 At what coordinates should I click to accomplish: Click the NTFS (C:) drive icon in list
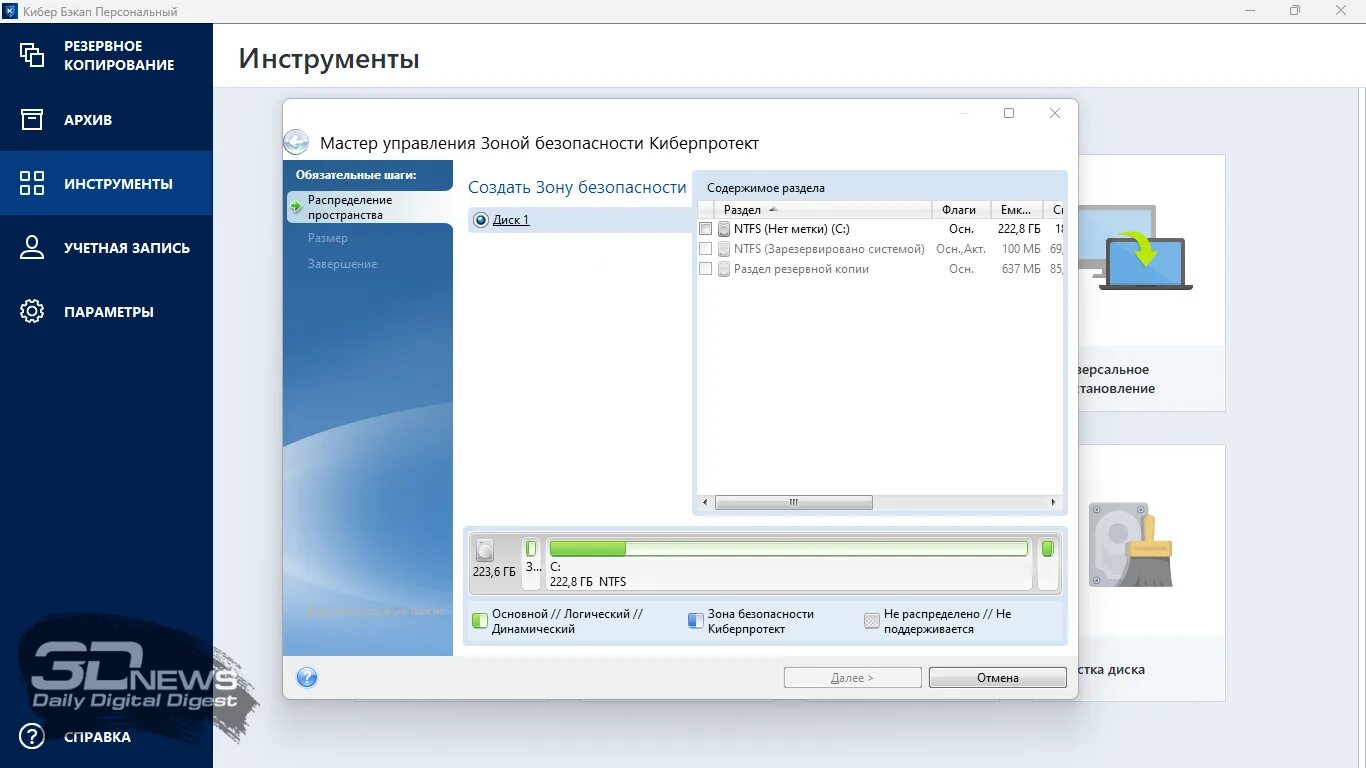(724, 229)
